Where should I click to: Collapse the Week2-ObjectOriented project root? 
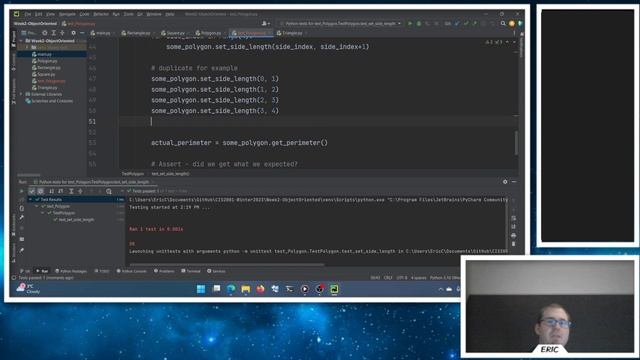[22, 41]
